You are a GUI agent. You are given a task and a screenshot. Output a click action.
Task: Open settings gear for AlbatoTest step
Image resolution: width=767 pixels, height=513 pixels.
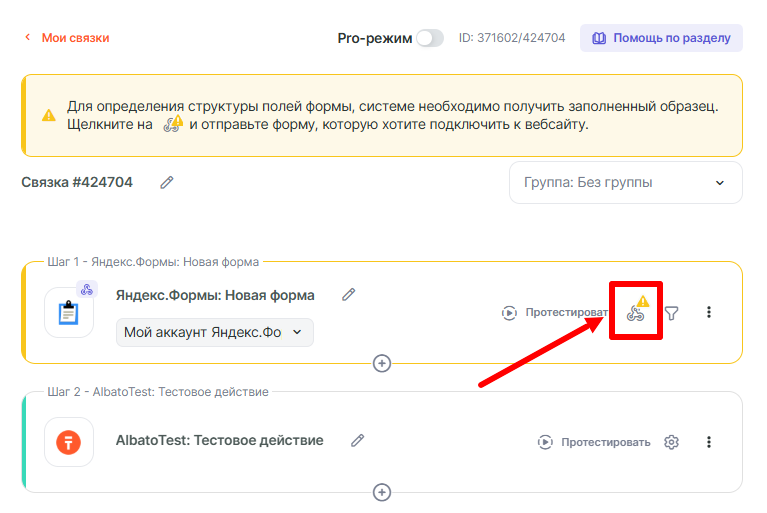[672, 442]
